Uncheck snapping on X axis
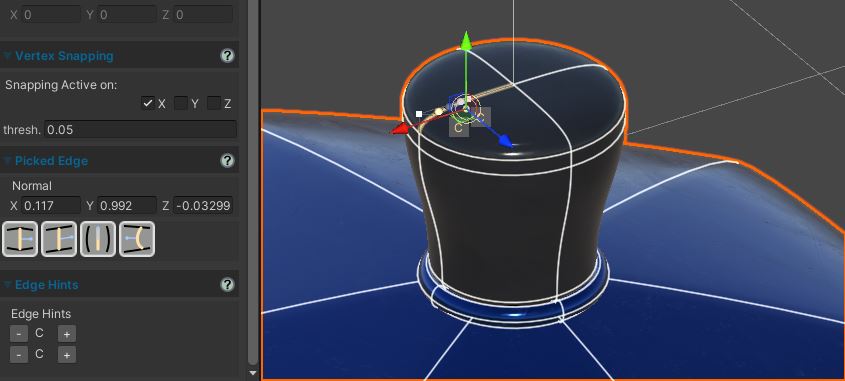 tap(148, 103)
